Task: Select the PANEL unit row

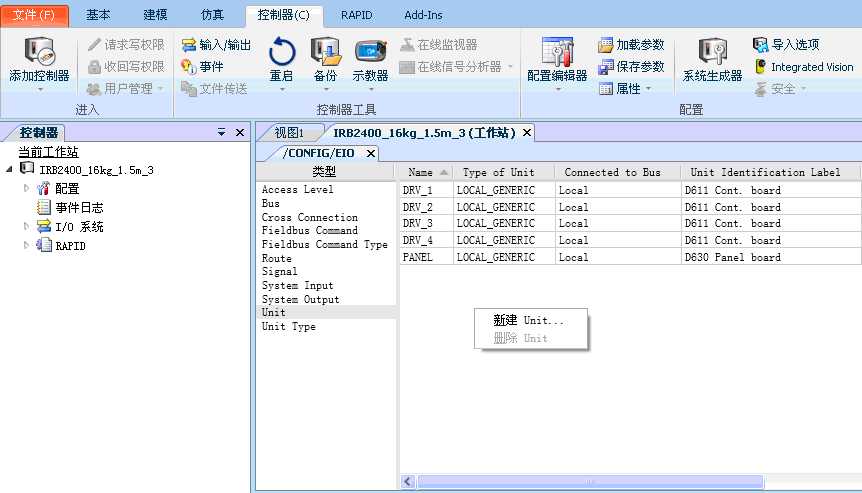Action: (x=630, y=257)
